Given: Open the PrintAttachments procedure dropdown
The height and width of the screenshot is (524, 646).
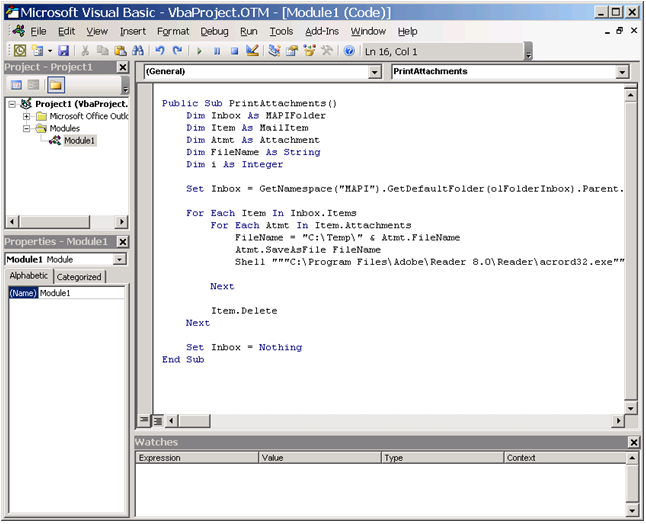Looking at the screenshot, I should click(x=622, y=72).
